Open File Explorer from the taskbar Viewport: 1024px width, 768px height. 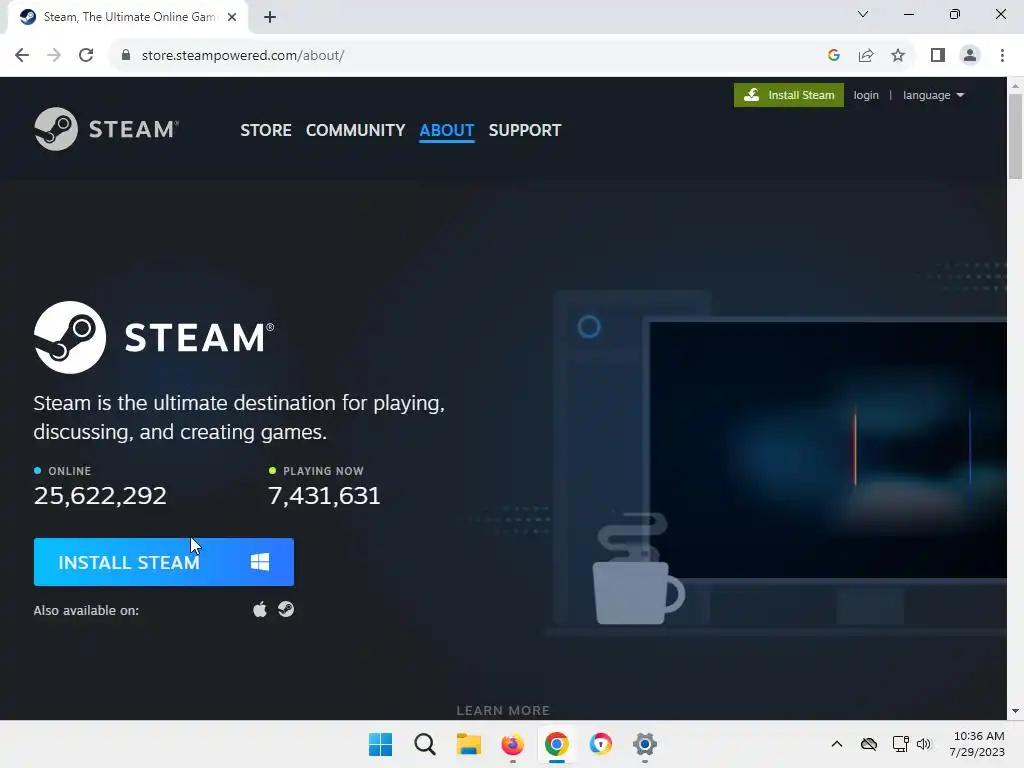coord(468,744)
